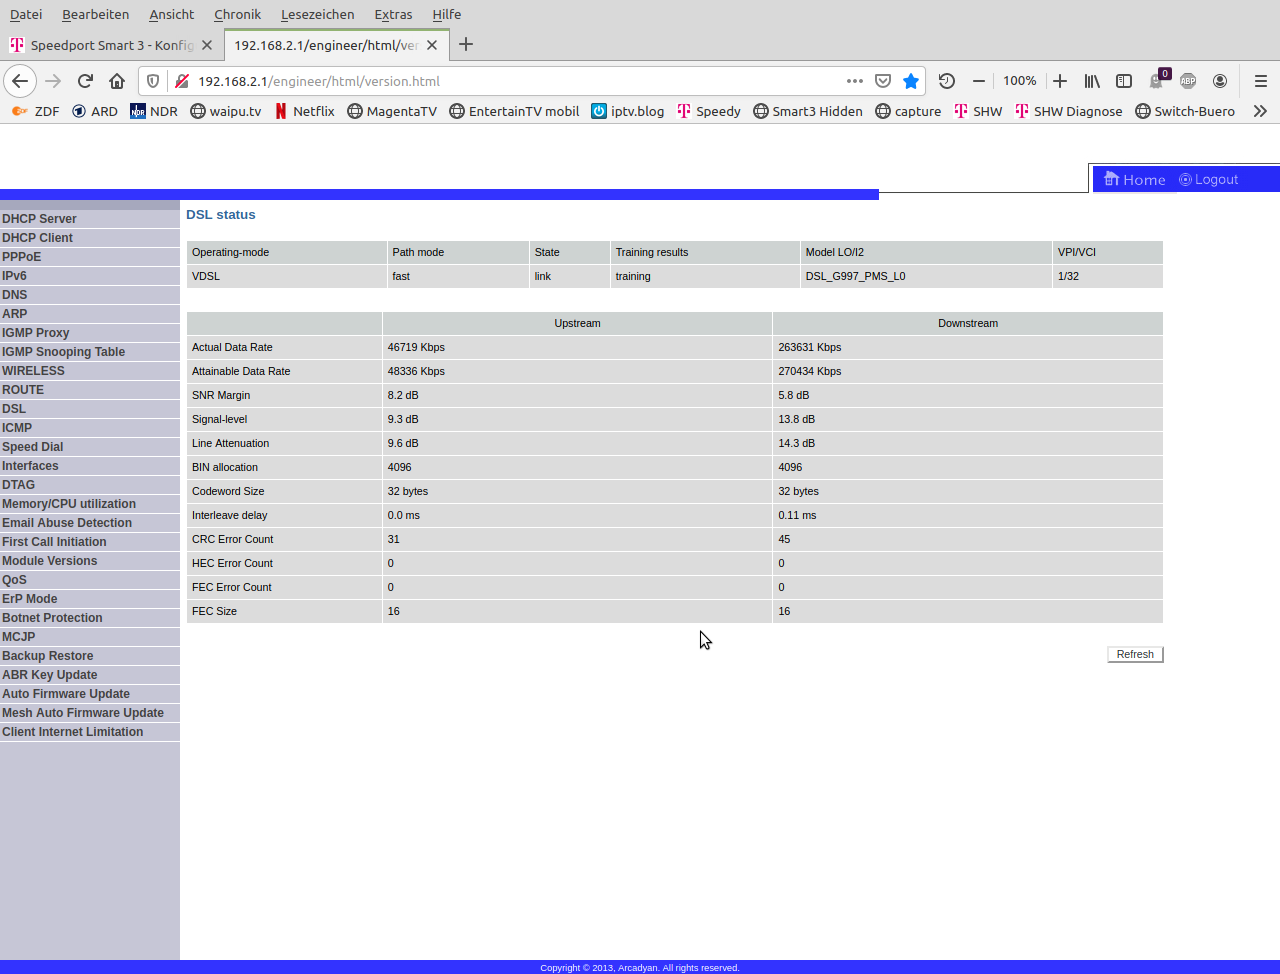Open the Switch-Buero bookmark
This screenshot has width=1280, height=974.
pyautogui.click(x=1184, y=111)
